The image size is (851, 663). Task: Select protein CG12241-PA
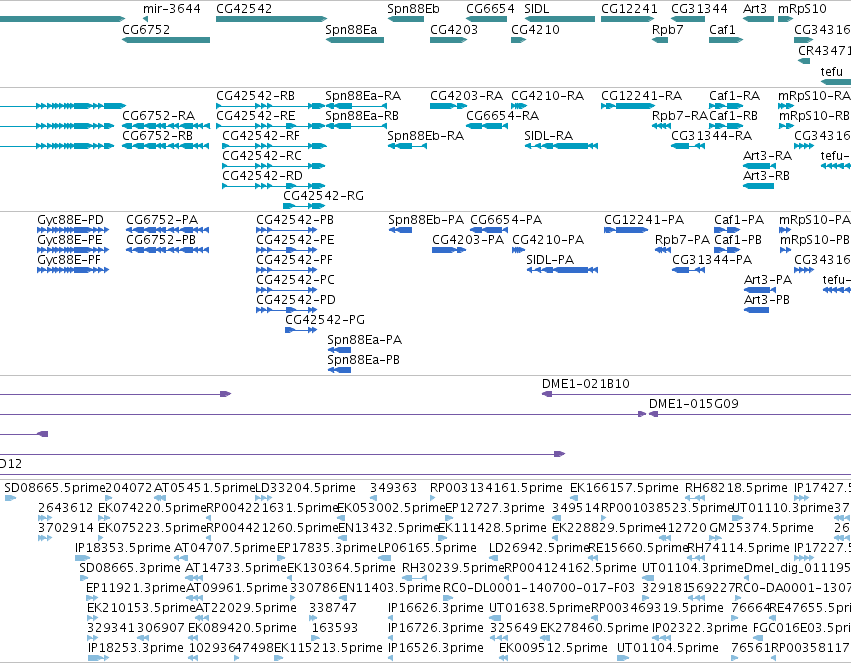click(x=626, y=230)
